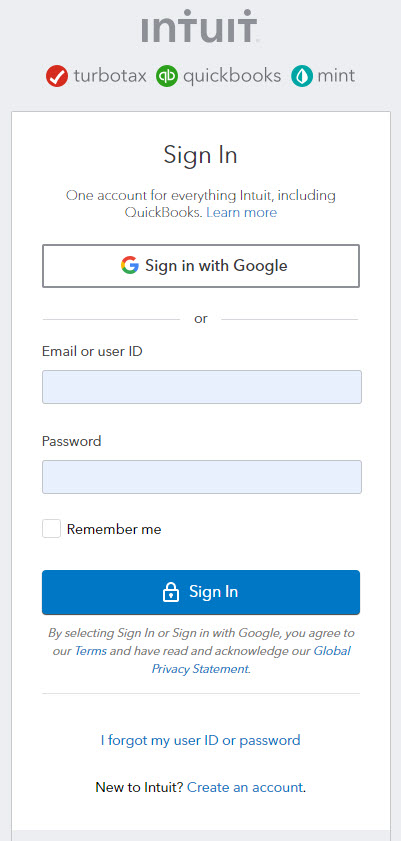Click the red TurboTax checkmark icon
The width and height of the screenshot is (401, 841).
click(x=57, y=76)
